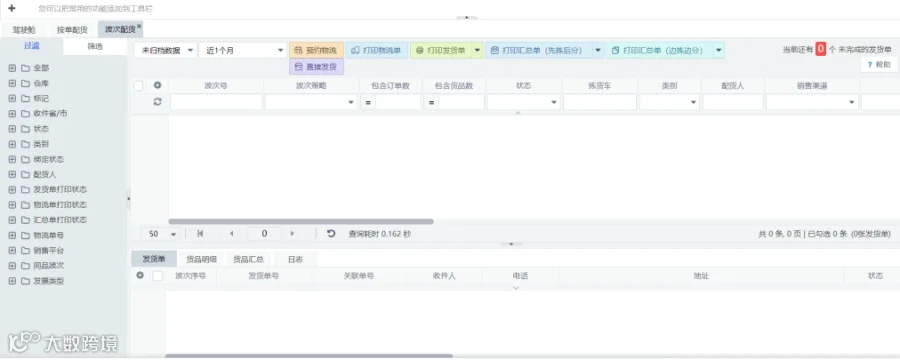Viewport: 900px width, 360px height.
Task: Open the page size 50 dropdown
Action: click(161, 234)
